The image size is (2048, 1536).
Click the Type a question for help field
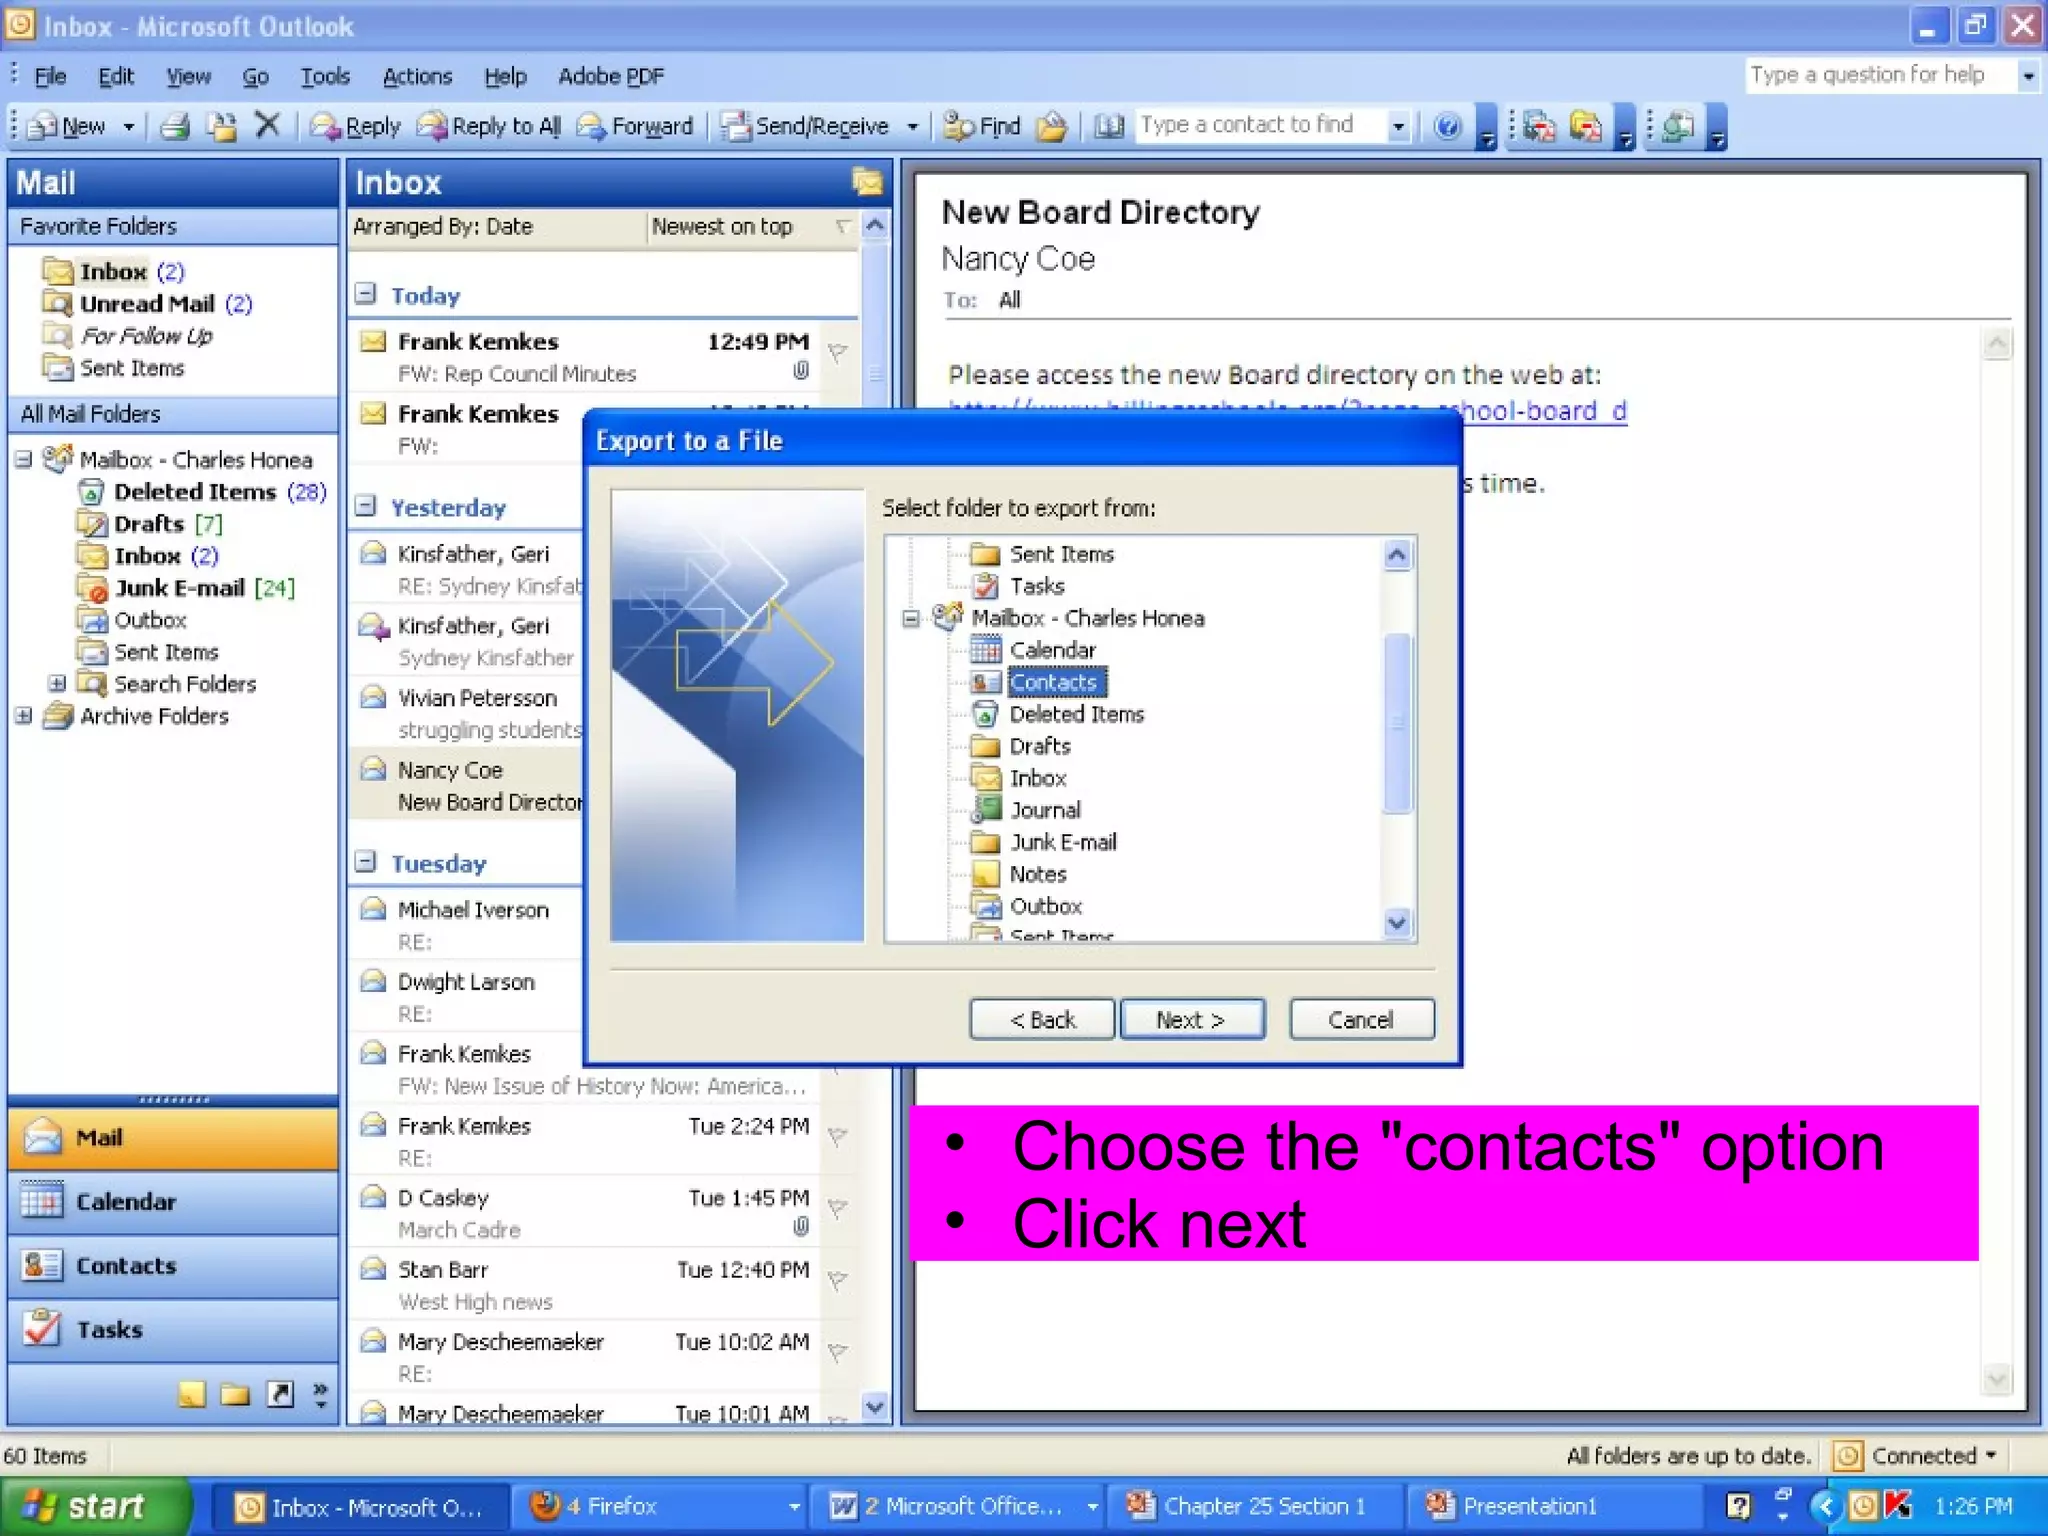[x=1882, y=75]
